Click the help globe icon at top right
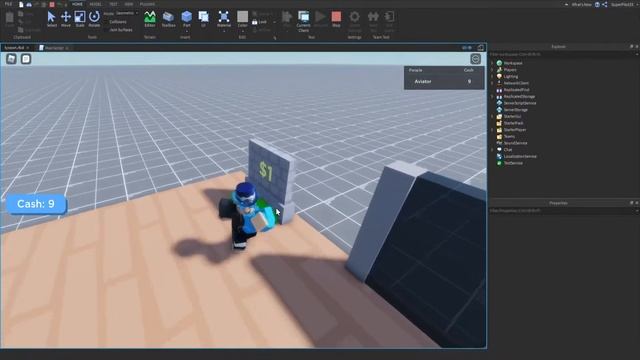 [x=597, y=4]
